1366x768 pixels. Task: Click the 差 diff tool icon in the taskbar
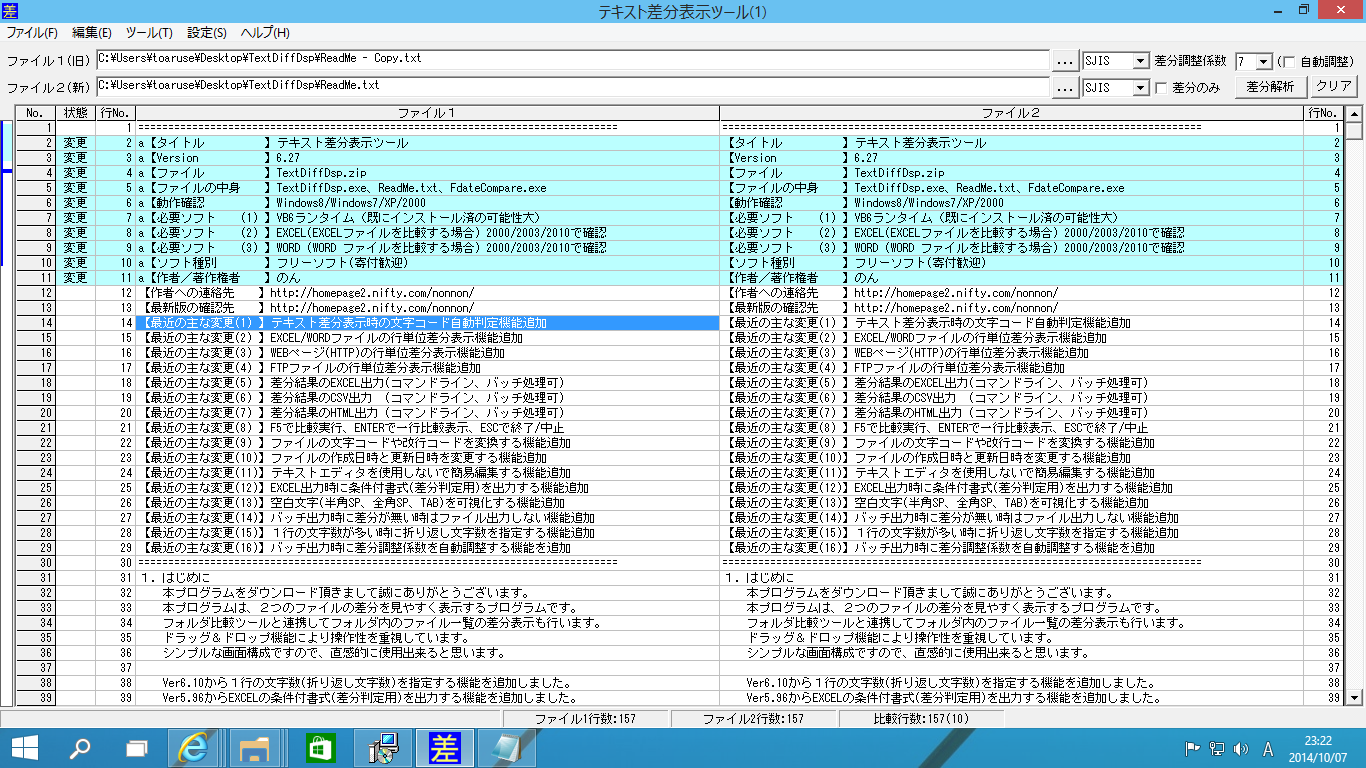[444, 747]
